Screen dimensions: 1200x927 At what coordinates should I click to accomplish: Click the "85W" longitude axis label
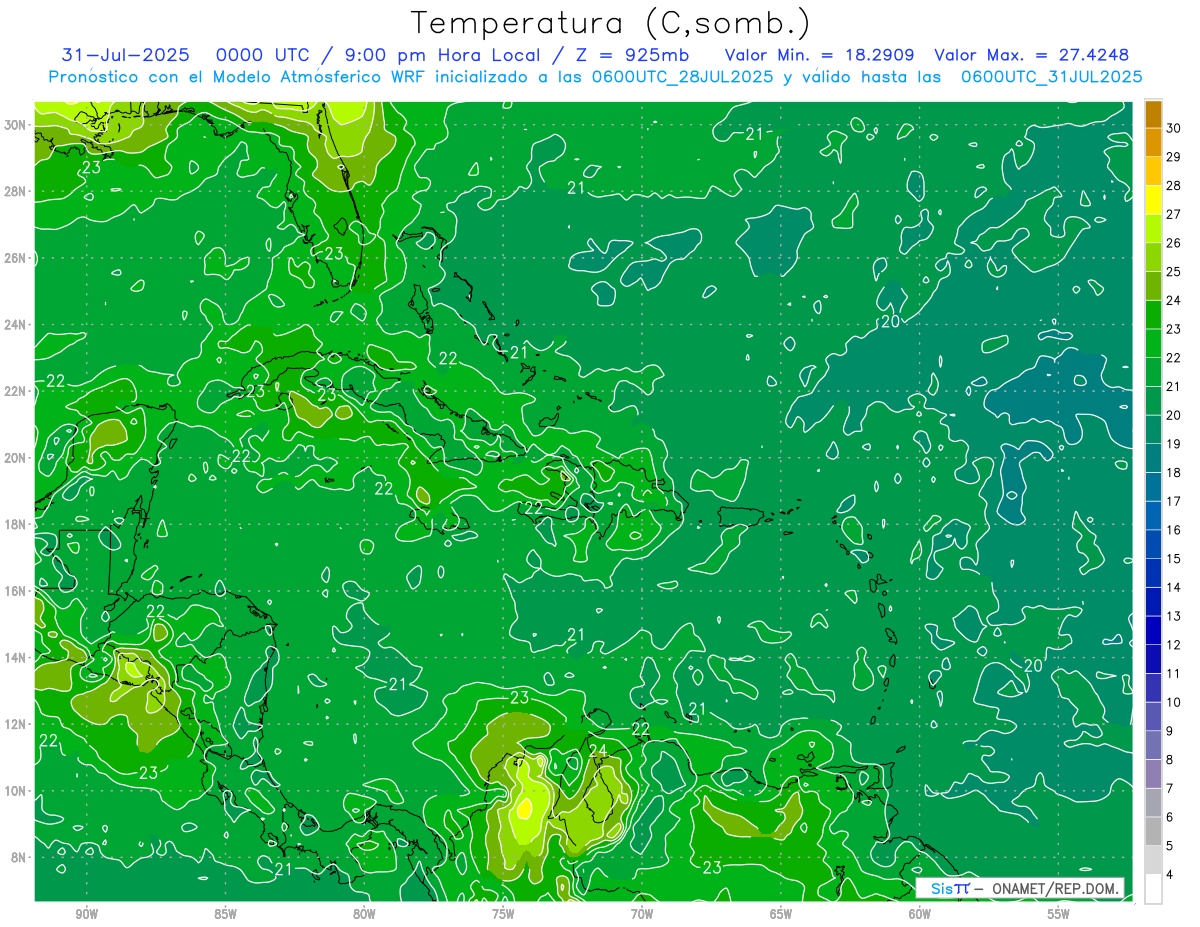tap(226, 914)
